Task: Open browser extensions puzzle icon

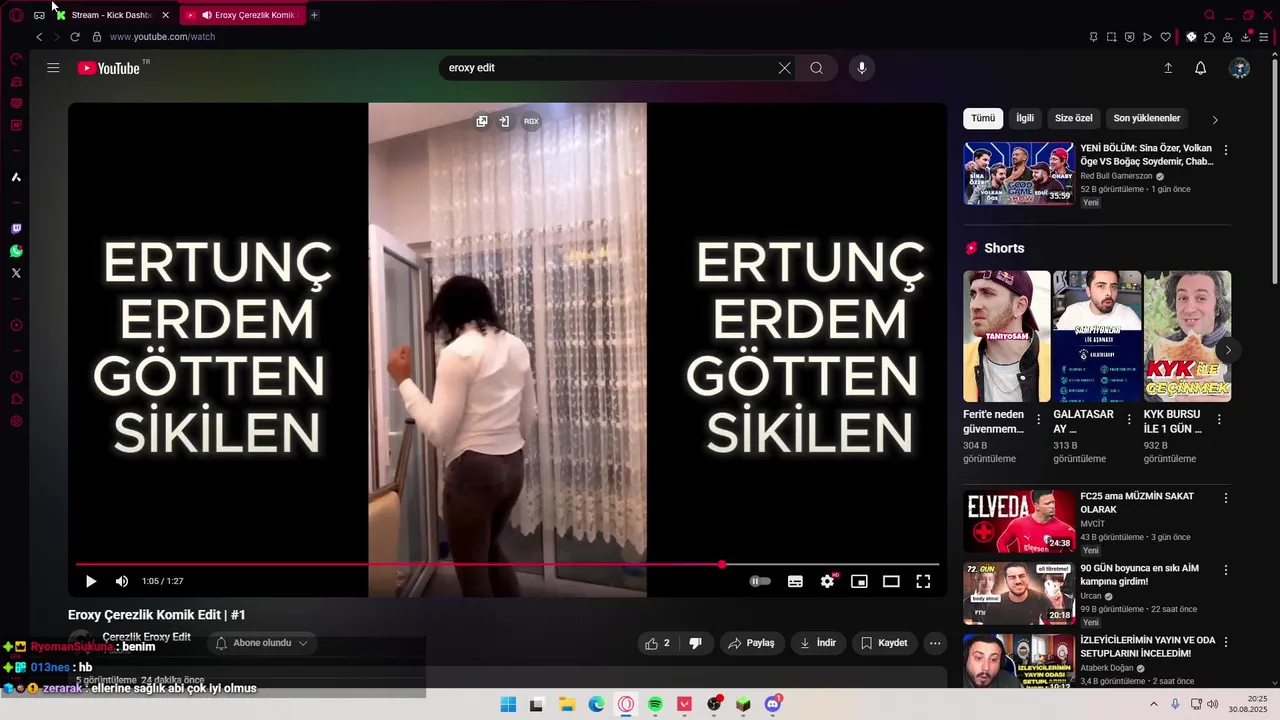Action: pyautogui.click(x=1209, y=37)
